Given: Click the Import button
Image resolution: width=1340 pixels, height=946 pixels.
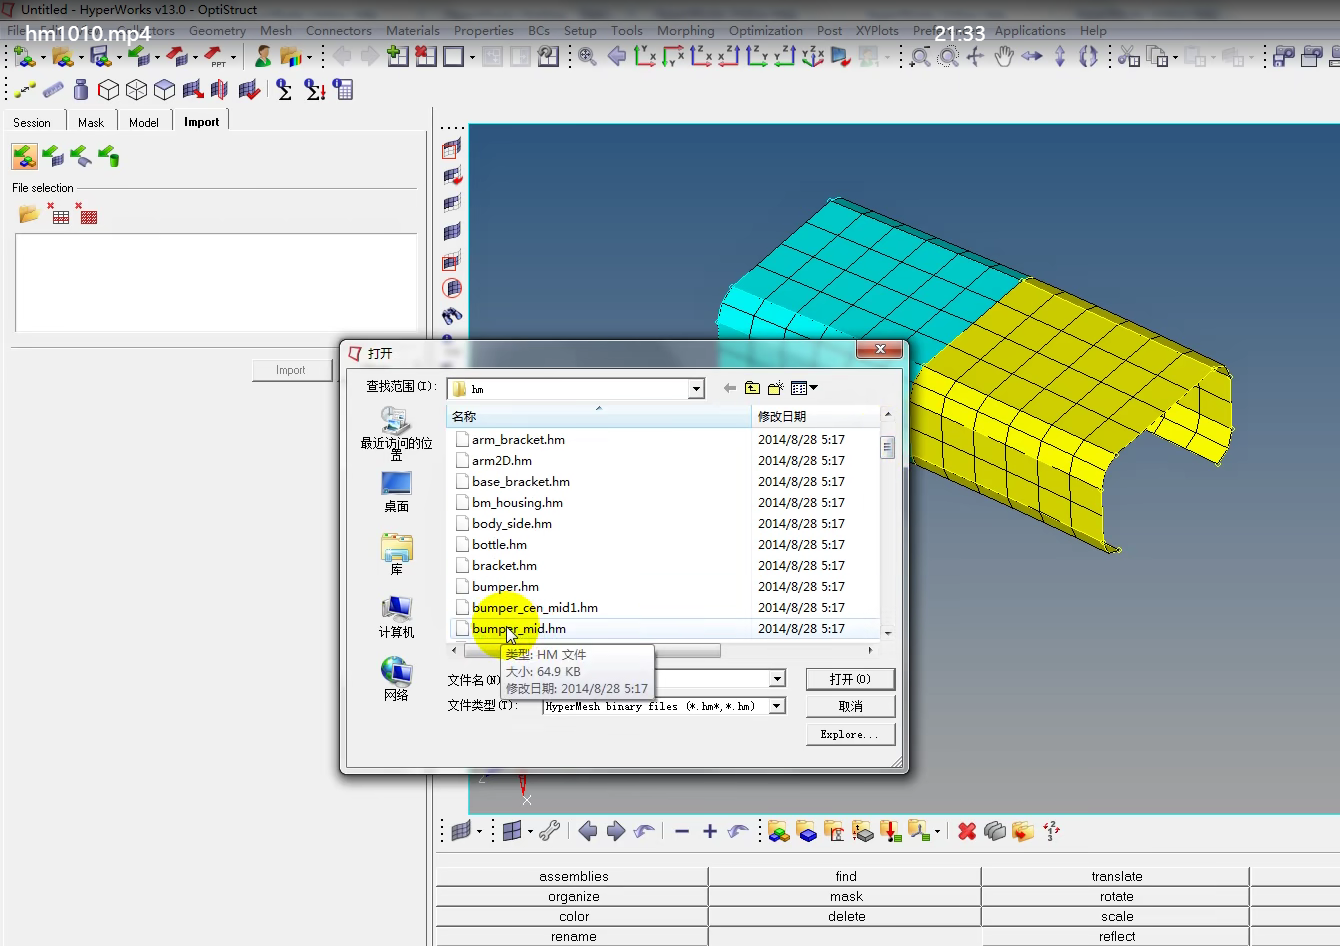Looking at the screenshot, I should click(x=291, y=370).
